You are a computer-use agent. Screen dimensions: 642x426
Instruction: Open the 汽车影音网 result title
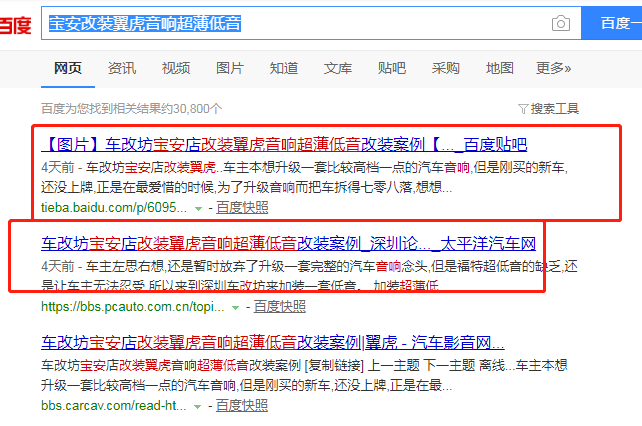pos(273,342)
